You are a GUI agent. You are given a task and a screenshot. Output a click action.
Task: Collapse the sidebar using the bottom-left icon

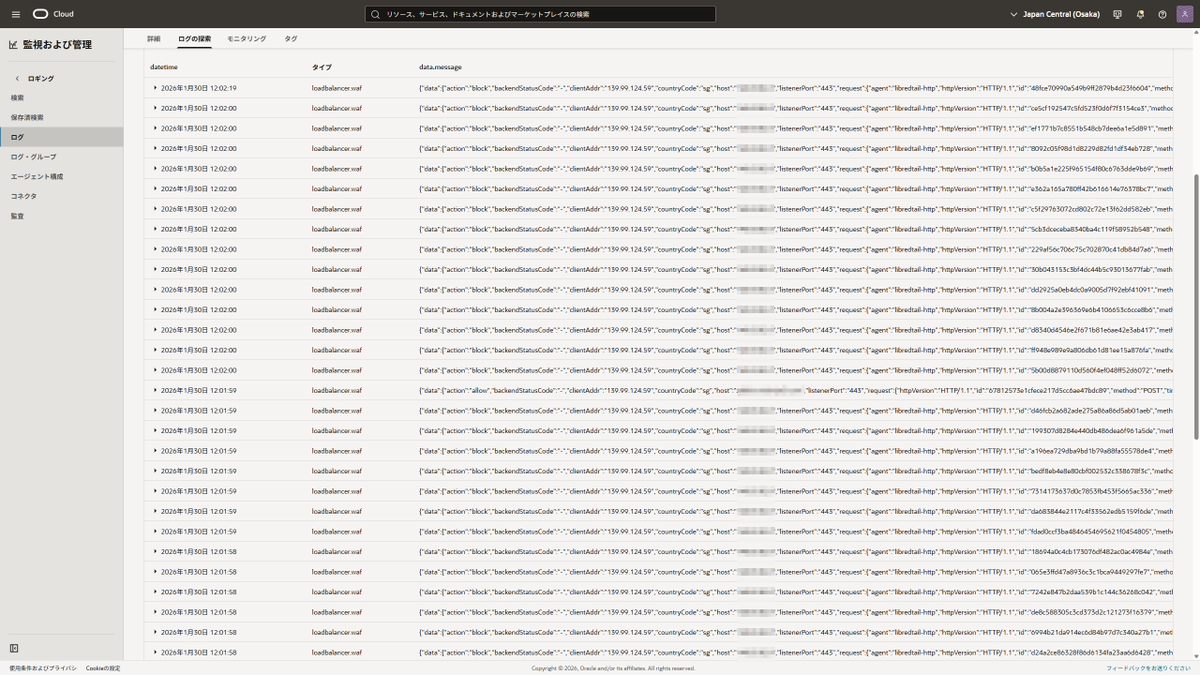14,648
